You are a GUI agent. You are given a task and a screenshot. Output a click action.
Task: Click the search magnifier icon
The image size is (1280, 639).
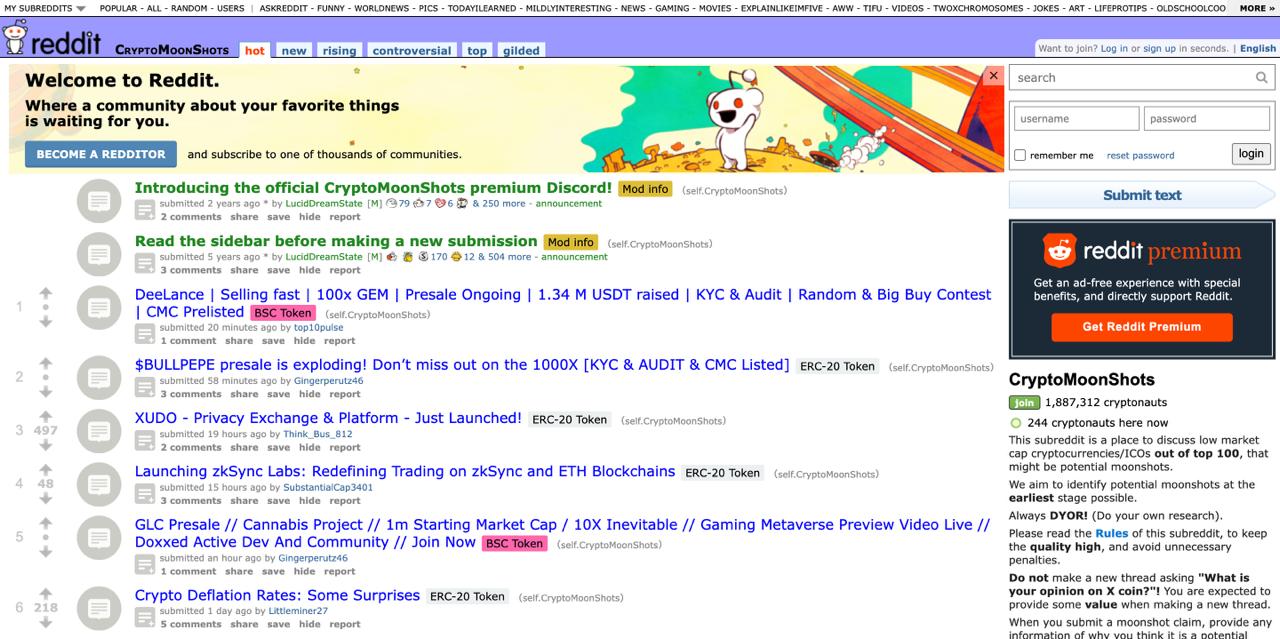click(x=1262, y=78)
